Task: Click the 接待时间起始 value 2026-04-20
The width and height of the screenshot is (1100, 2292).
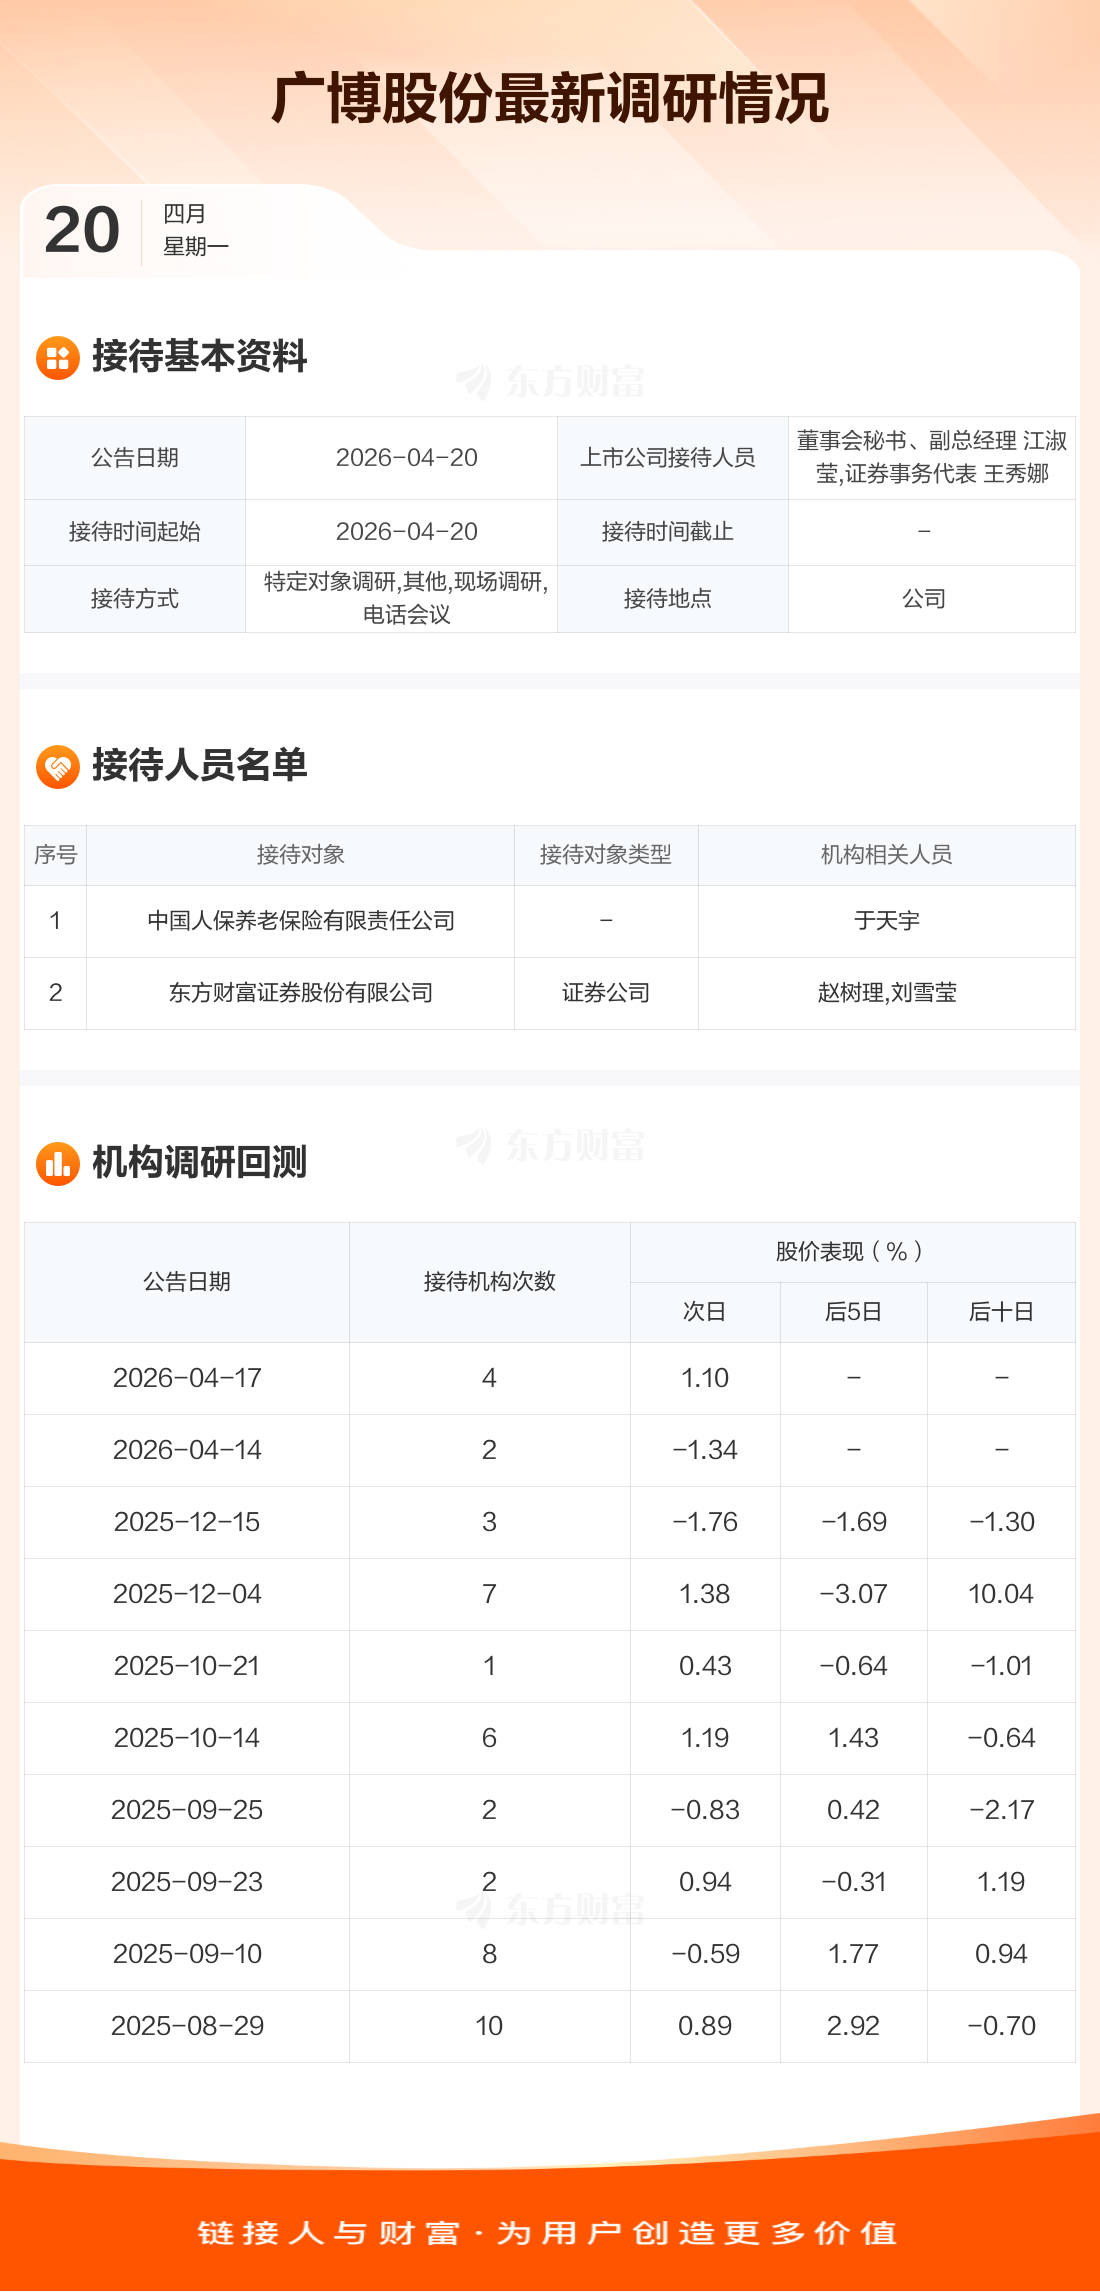Action: pyautogui.click(x=407, y=532)
